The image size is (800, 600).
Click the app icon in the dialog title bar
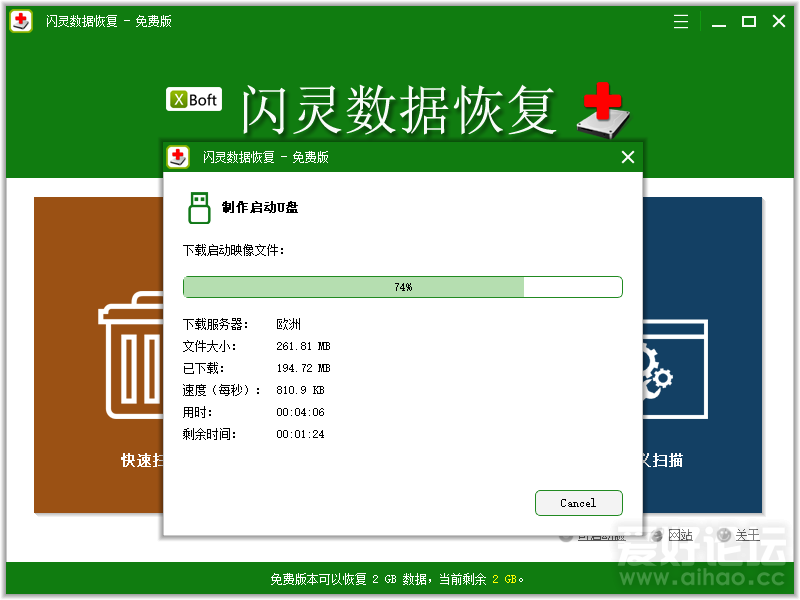point(178,157)
